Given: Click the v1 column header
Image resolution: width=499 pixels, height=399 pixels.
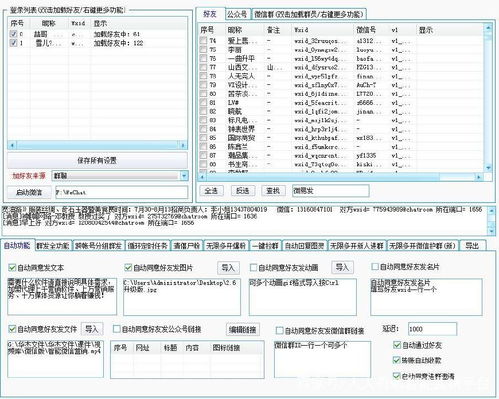Looking at the screenshot, I should click(395, 30).
